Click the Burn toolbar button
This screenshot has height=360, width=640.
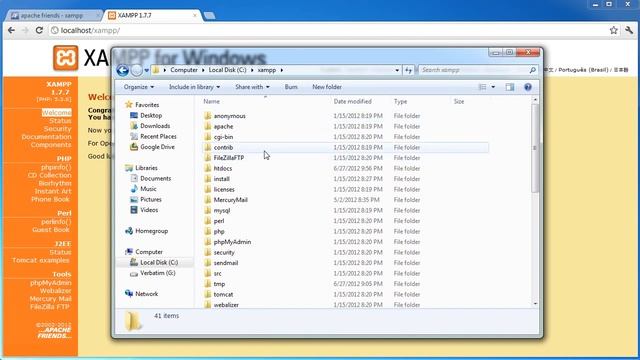[x=291, y=87]
